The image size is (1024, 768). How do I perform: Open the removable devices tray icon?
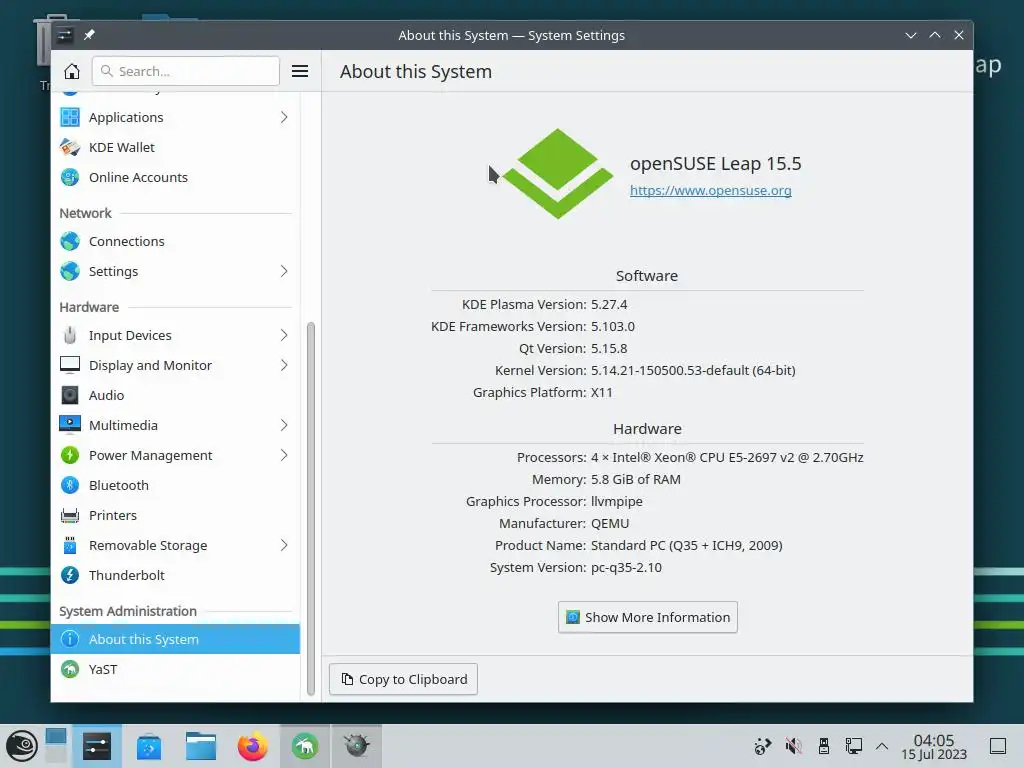[824, 746]
